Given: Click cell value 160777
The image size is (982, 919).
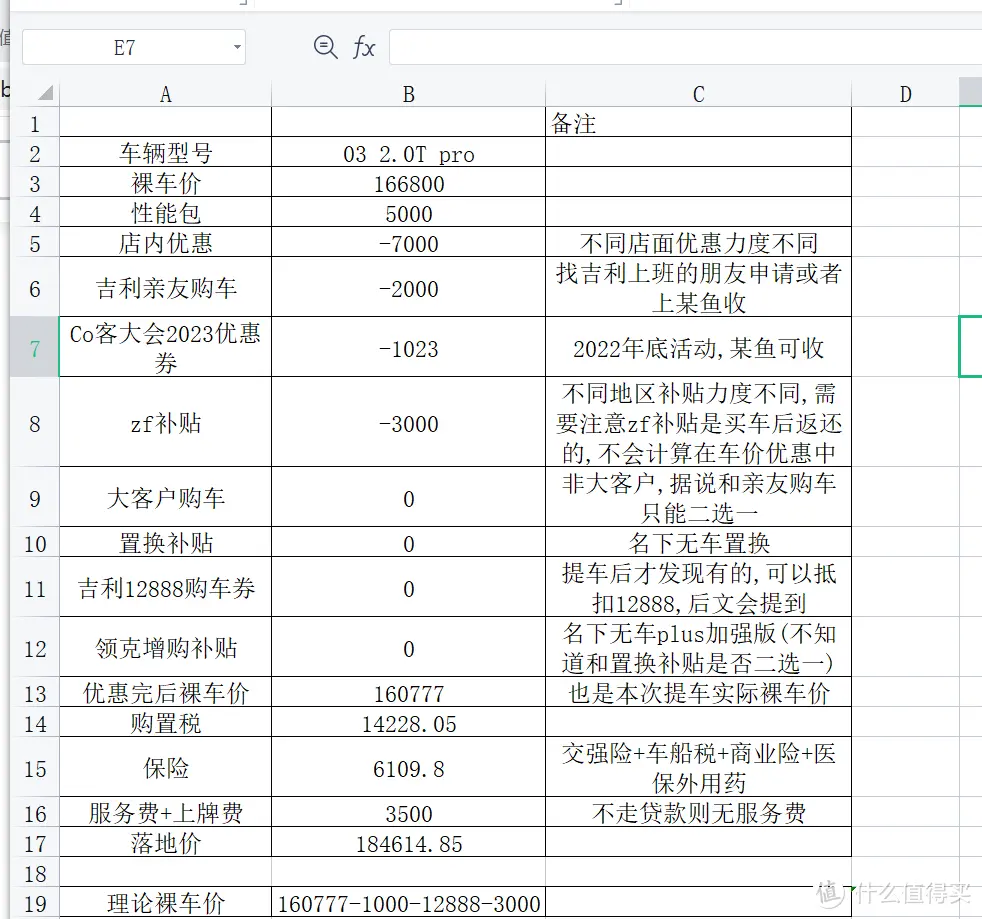Looking at the screenshot, I should 408,692.
